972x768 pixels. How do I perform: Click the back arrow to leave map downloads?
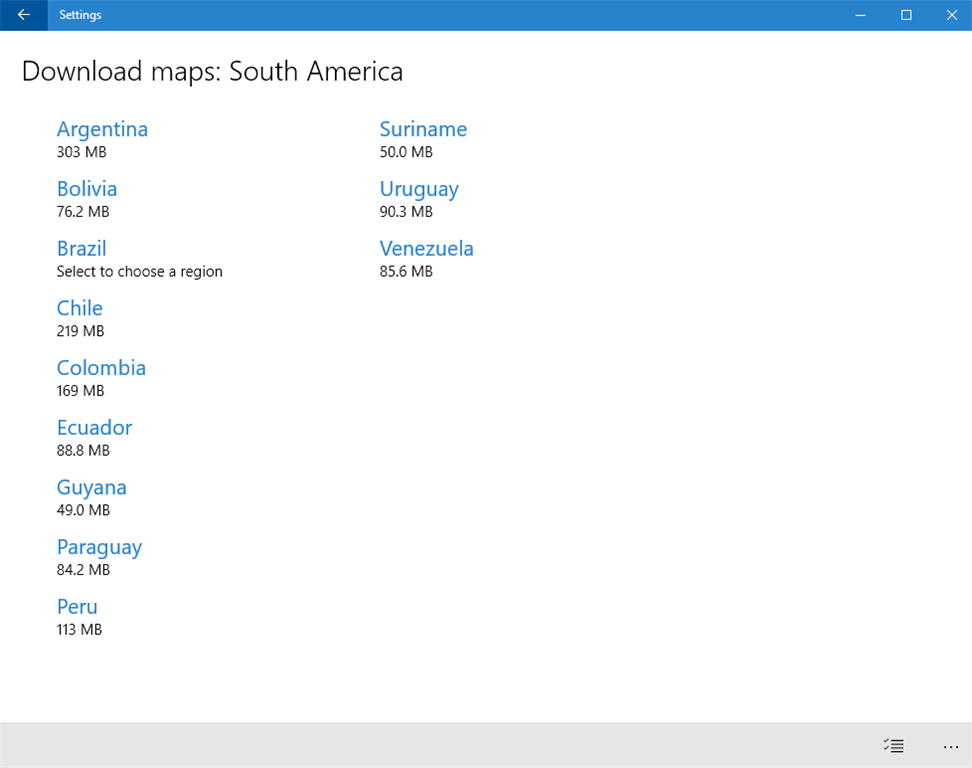click(22, 15)
